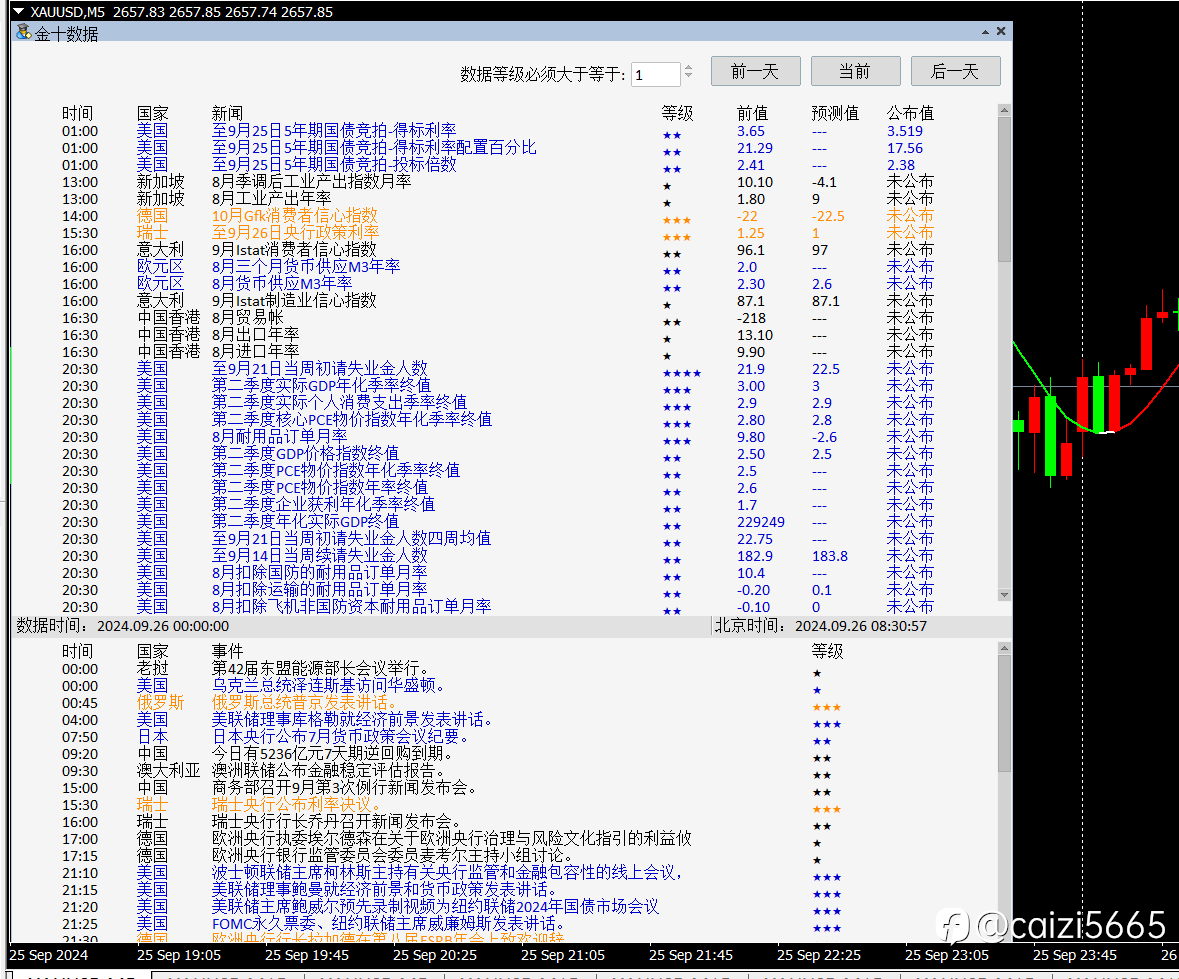Select event 瑞士央行行长乔丹召开新闻发布会
The image size is (1179, 979).
[451, 822]
